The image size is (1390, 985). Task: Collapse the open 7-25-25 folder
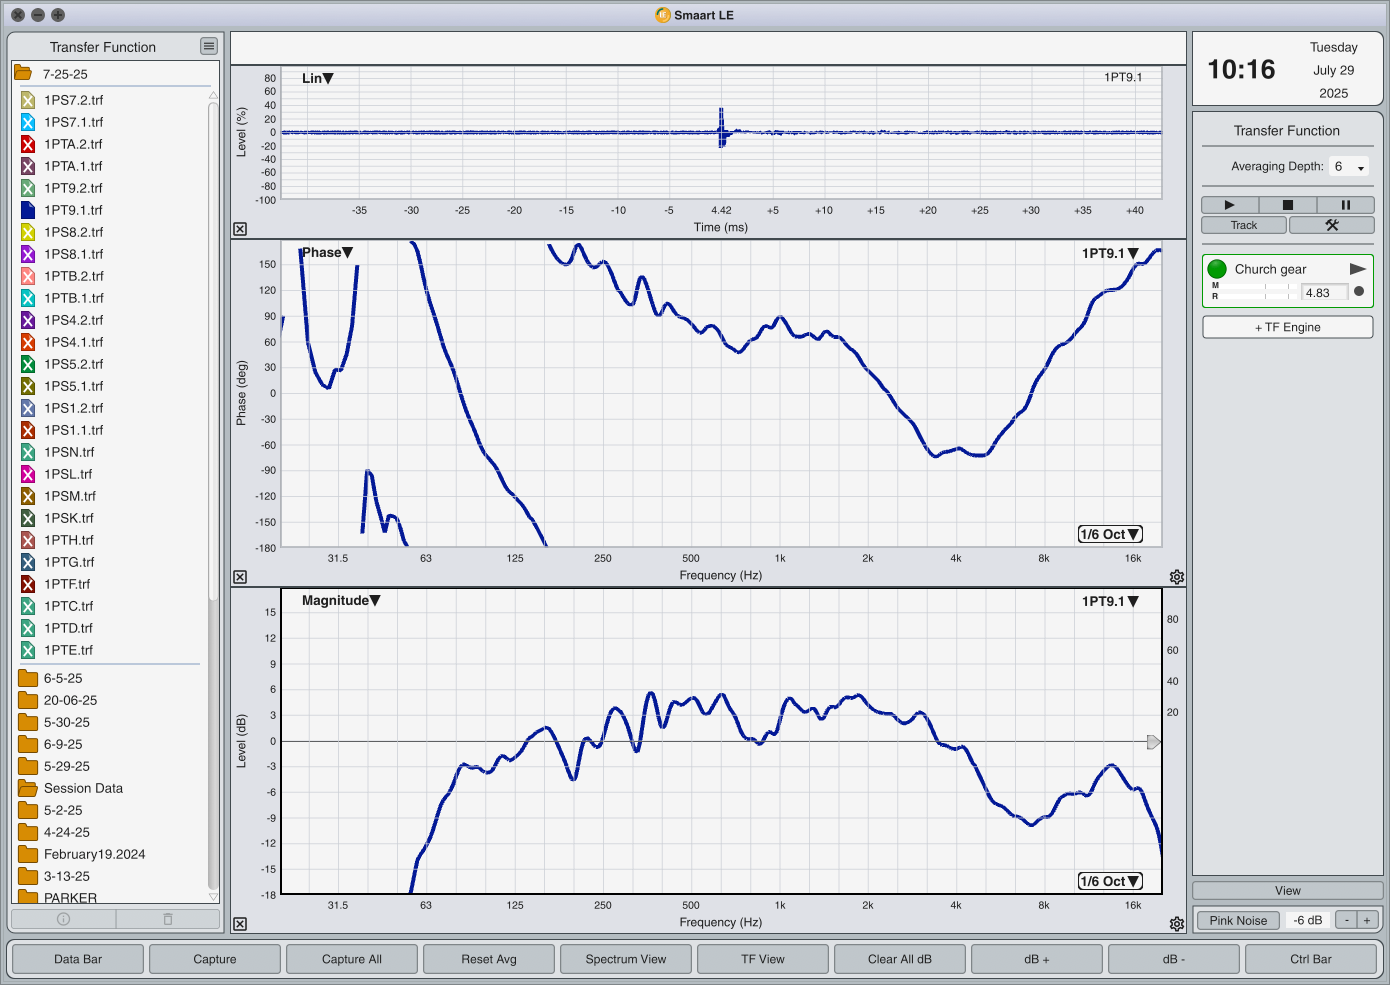pyautogui.click(x=23, y=73)
